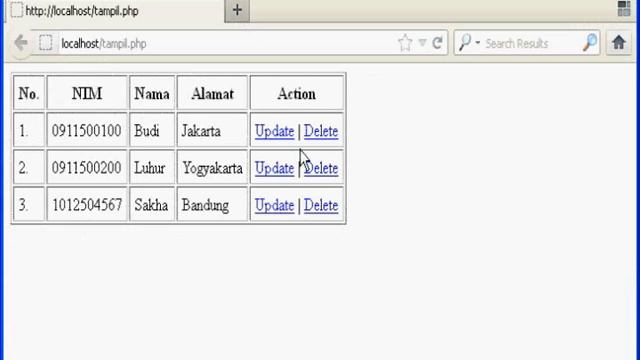
Task: Click Delete link for Luhur
Action: tap(321, 168)
